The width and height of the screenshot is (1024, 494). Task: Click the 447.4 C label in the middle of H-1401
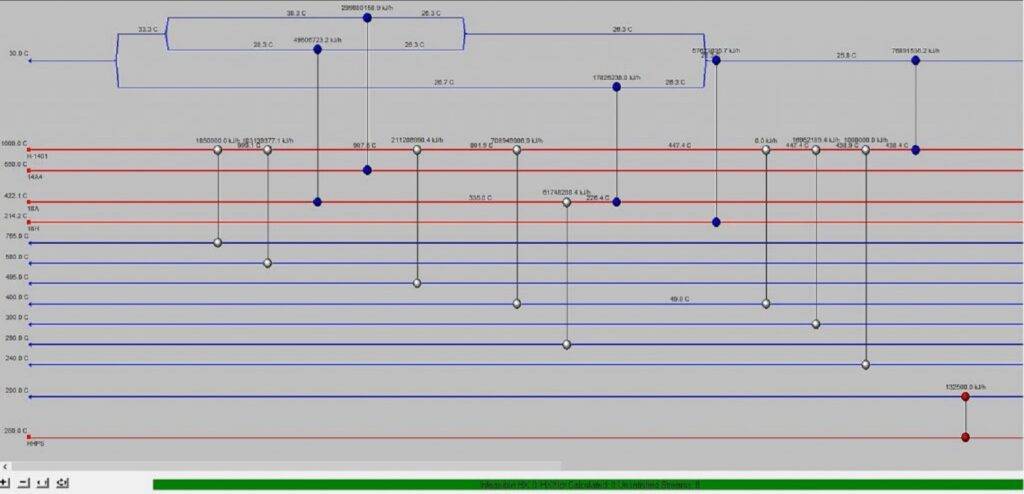[679, 145]
